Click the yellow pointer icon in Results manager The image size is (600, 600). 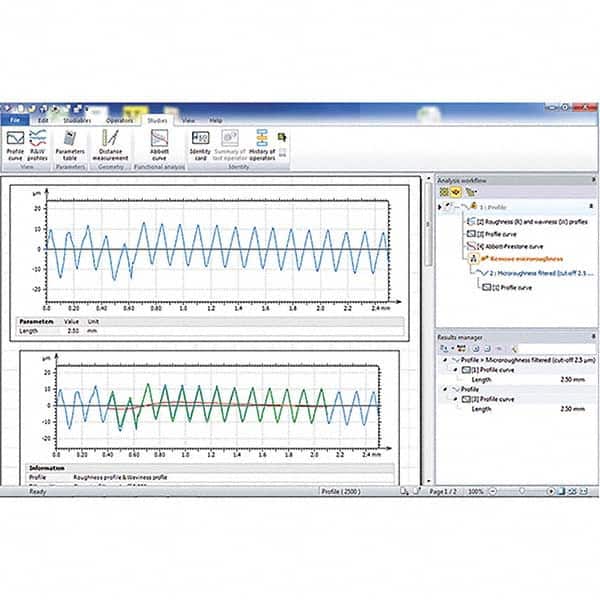[515, 349]
